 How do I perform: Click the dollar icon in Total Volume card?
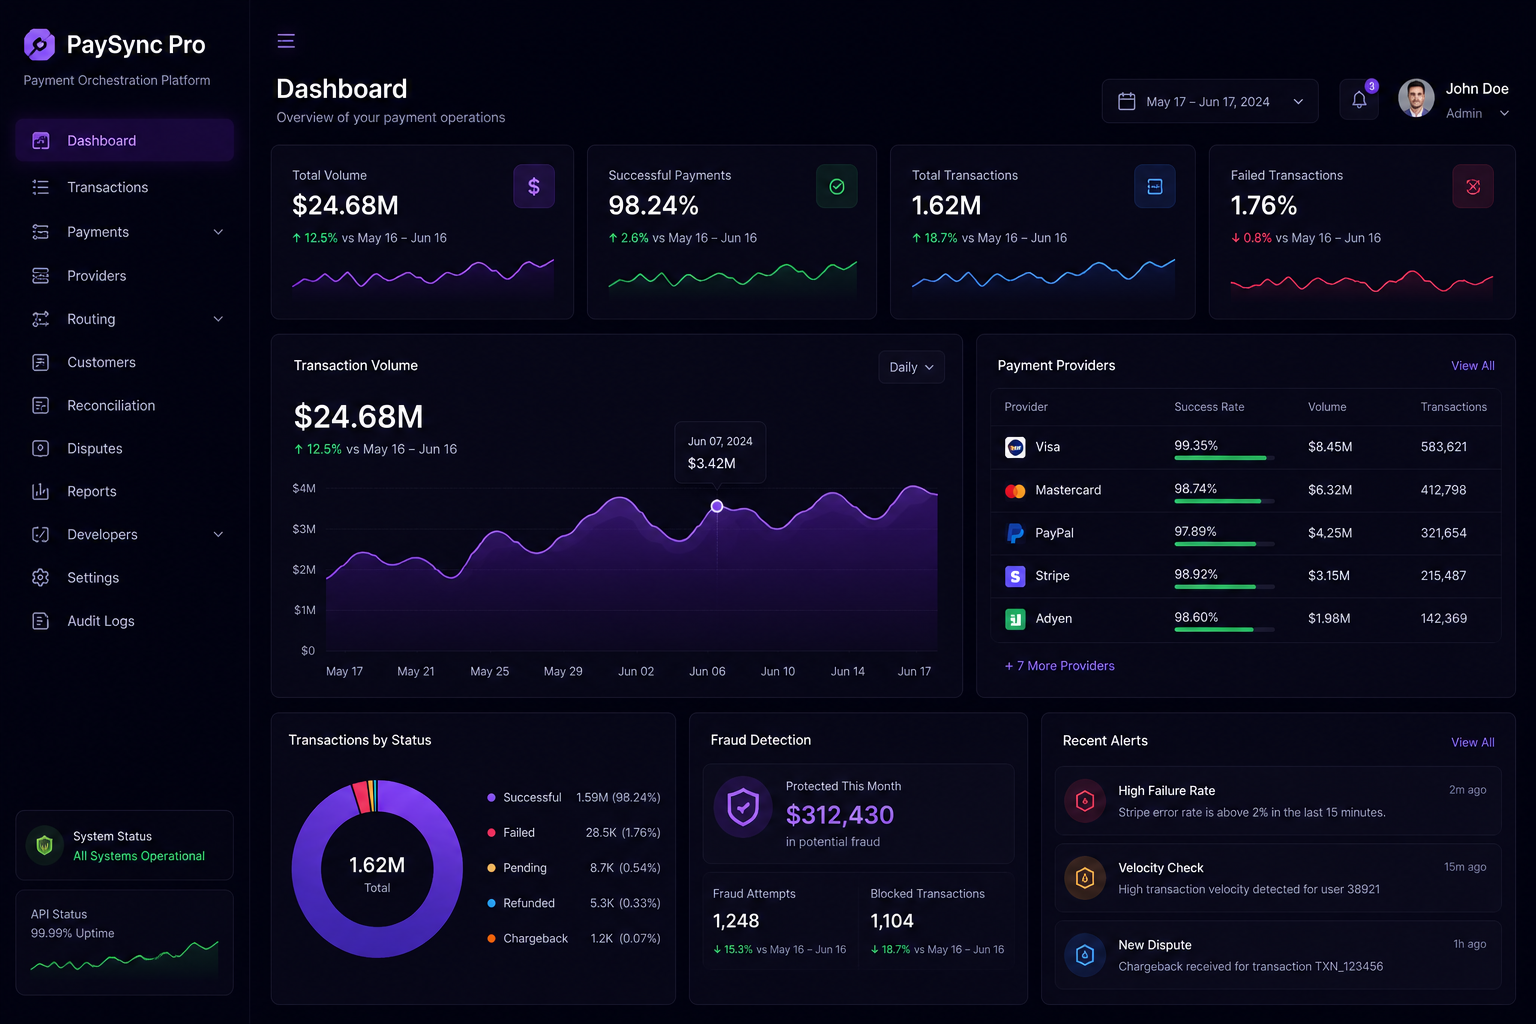pos(534,186)
